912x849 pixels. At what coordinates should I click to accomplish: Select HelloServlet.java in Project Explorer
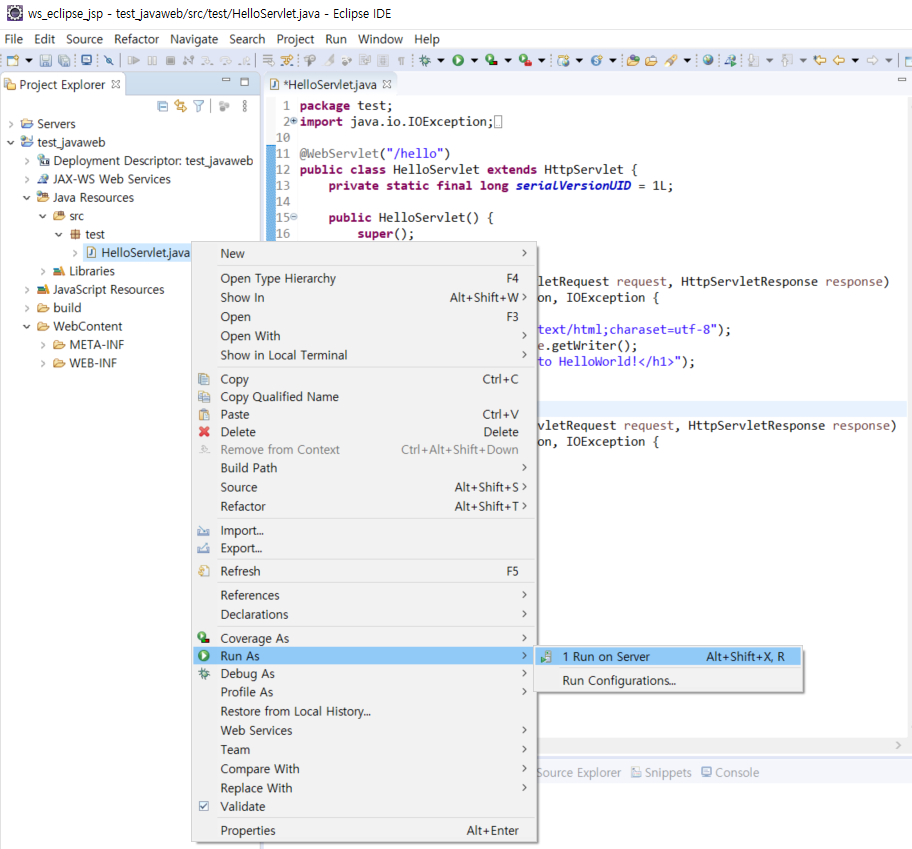click(137, 252)
